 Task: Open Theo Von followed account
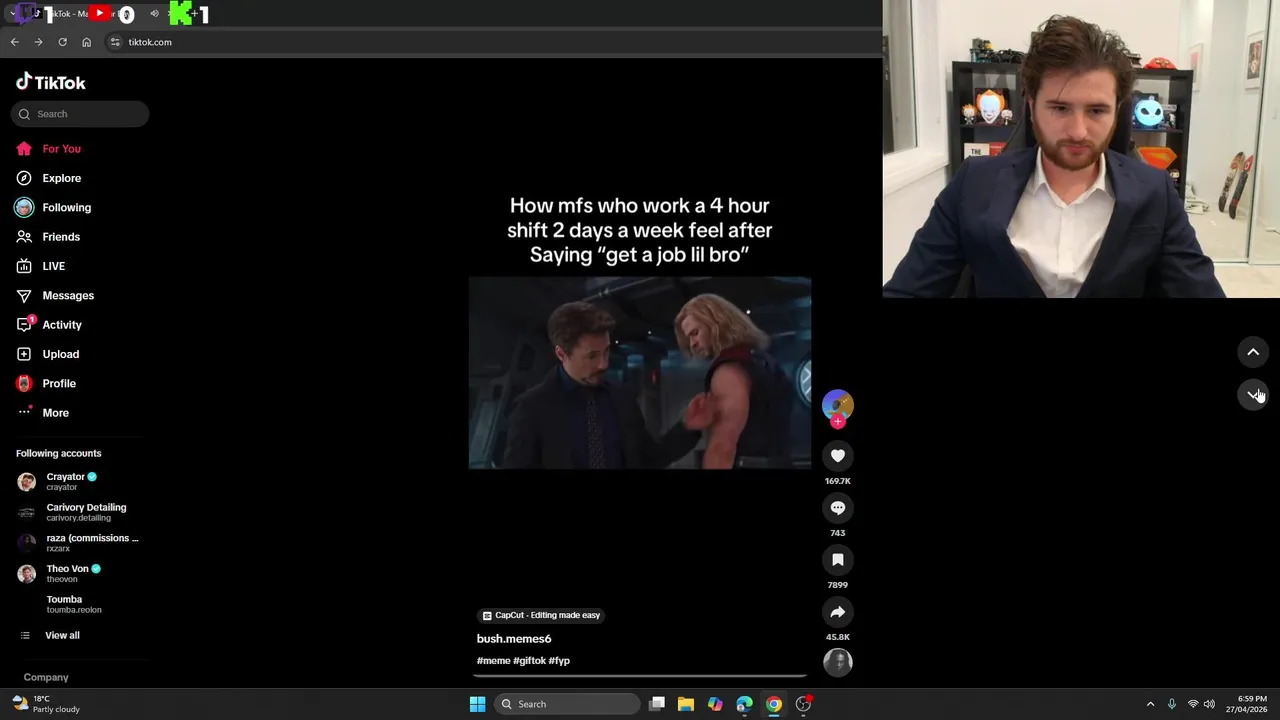point(78,573)
